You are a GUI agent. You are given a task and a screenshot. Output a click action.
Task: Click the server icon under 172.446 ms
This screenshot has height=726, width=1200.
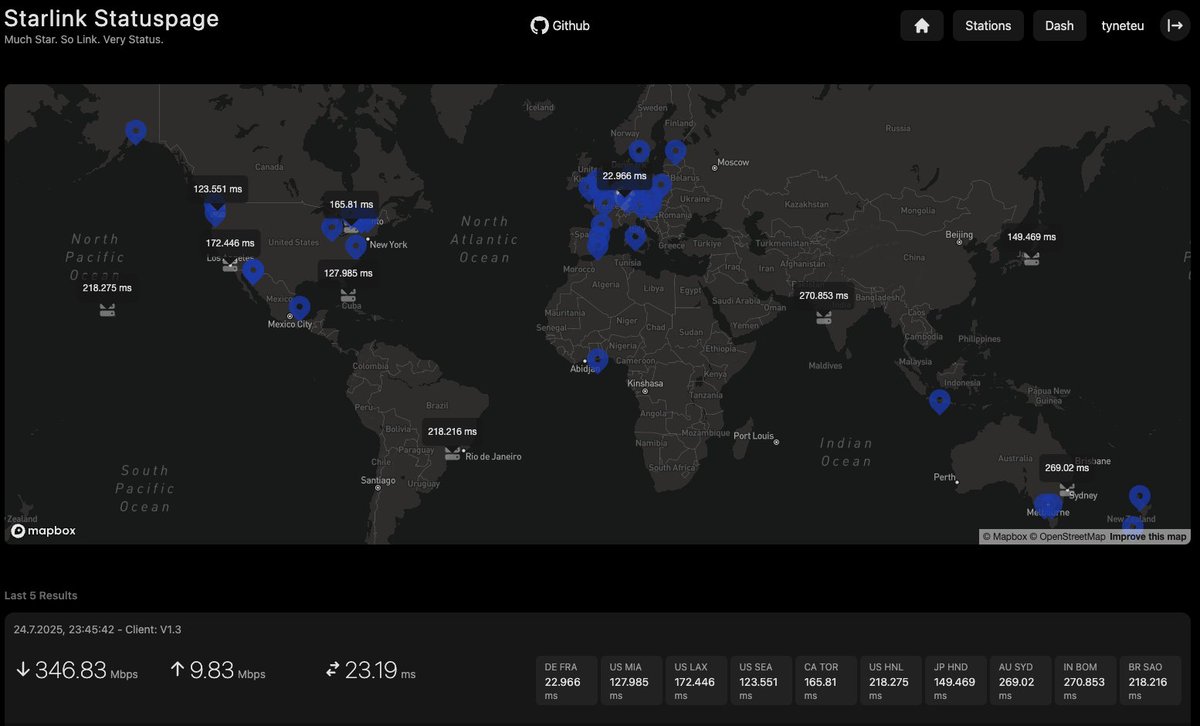230,264
